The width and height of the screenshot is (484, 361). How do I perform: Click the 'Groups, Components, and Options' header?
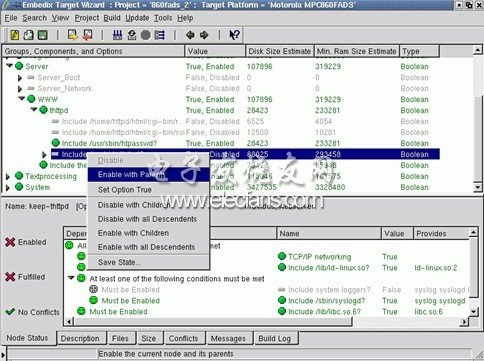(93, 51)
